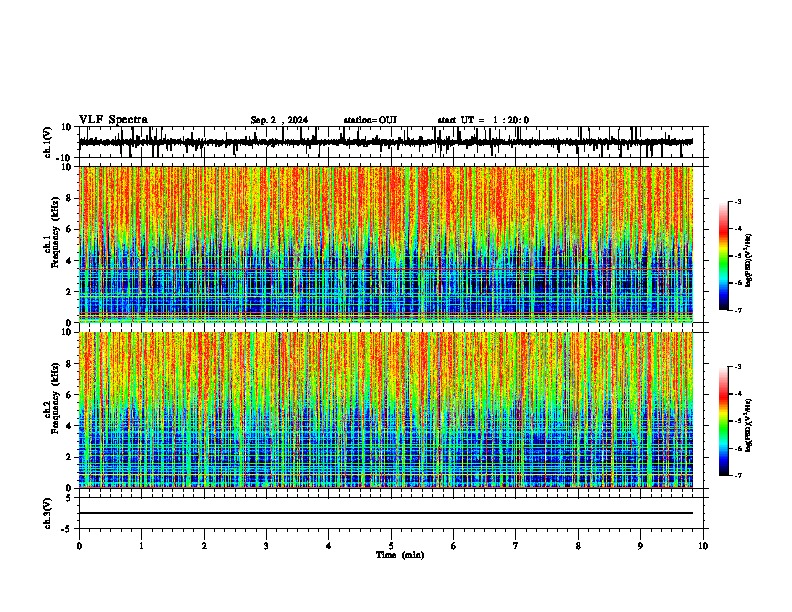792x612 pixels.
Task: Click the '8' kHz tick on ch.1 spectrogram
Action: [x=70, y=198]
